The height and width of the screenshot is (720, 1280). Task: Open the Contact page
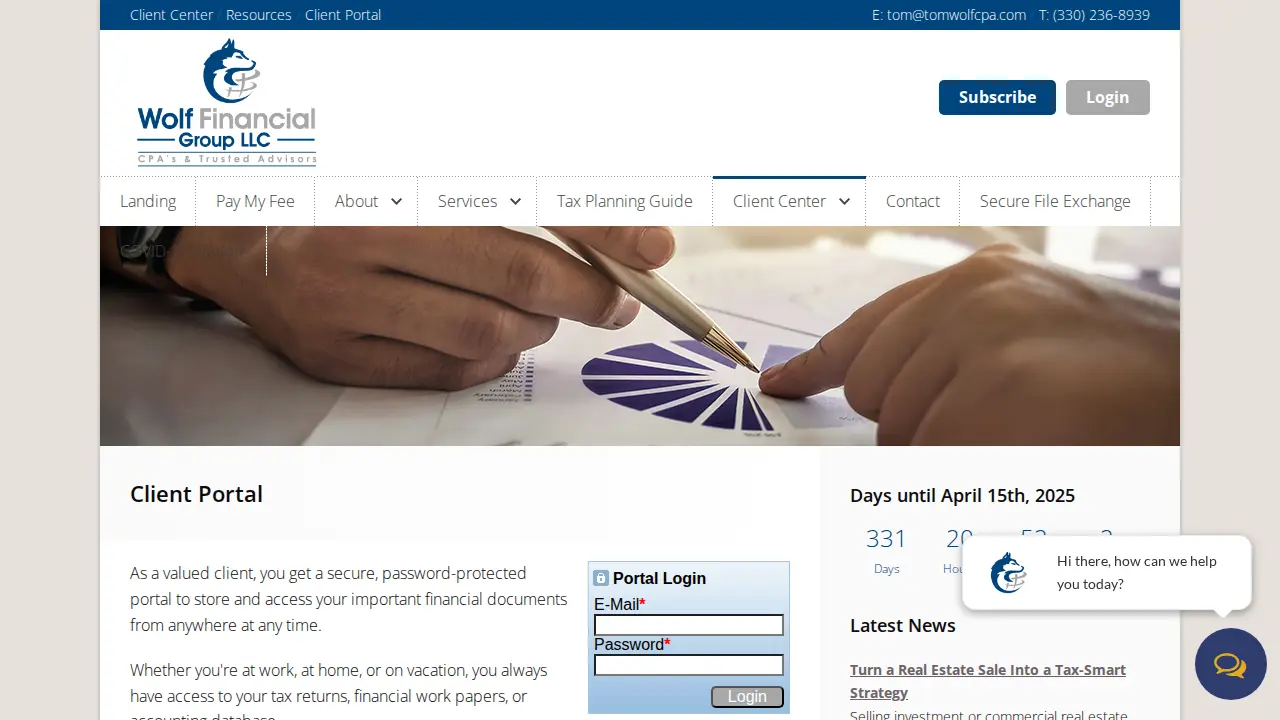pos(913,201)
